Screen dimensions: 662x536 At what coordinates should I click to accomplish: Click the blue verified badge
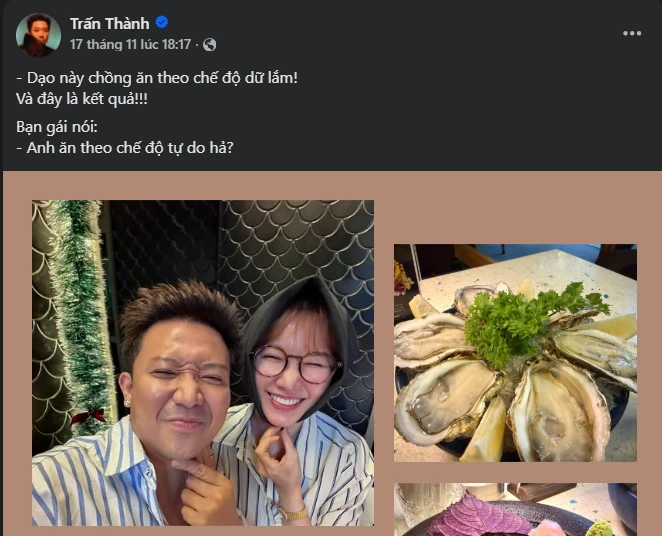(162, 22)
